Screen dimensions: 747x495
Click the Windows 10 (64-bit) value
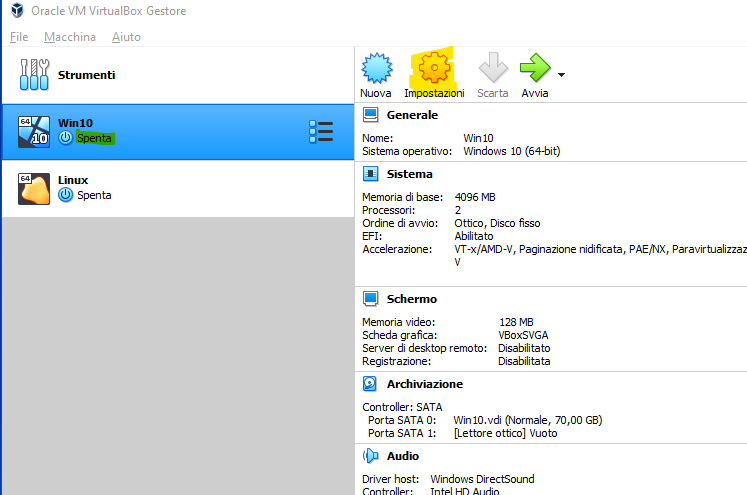(x=512, y=151)
